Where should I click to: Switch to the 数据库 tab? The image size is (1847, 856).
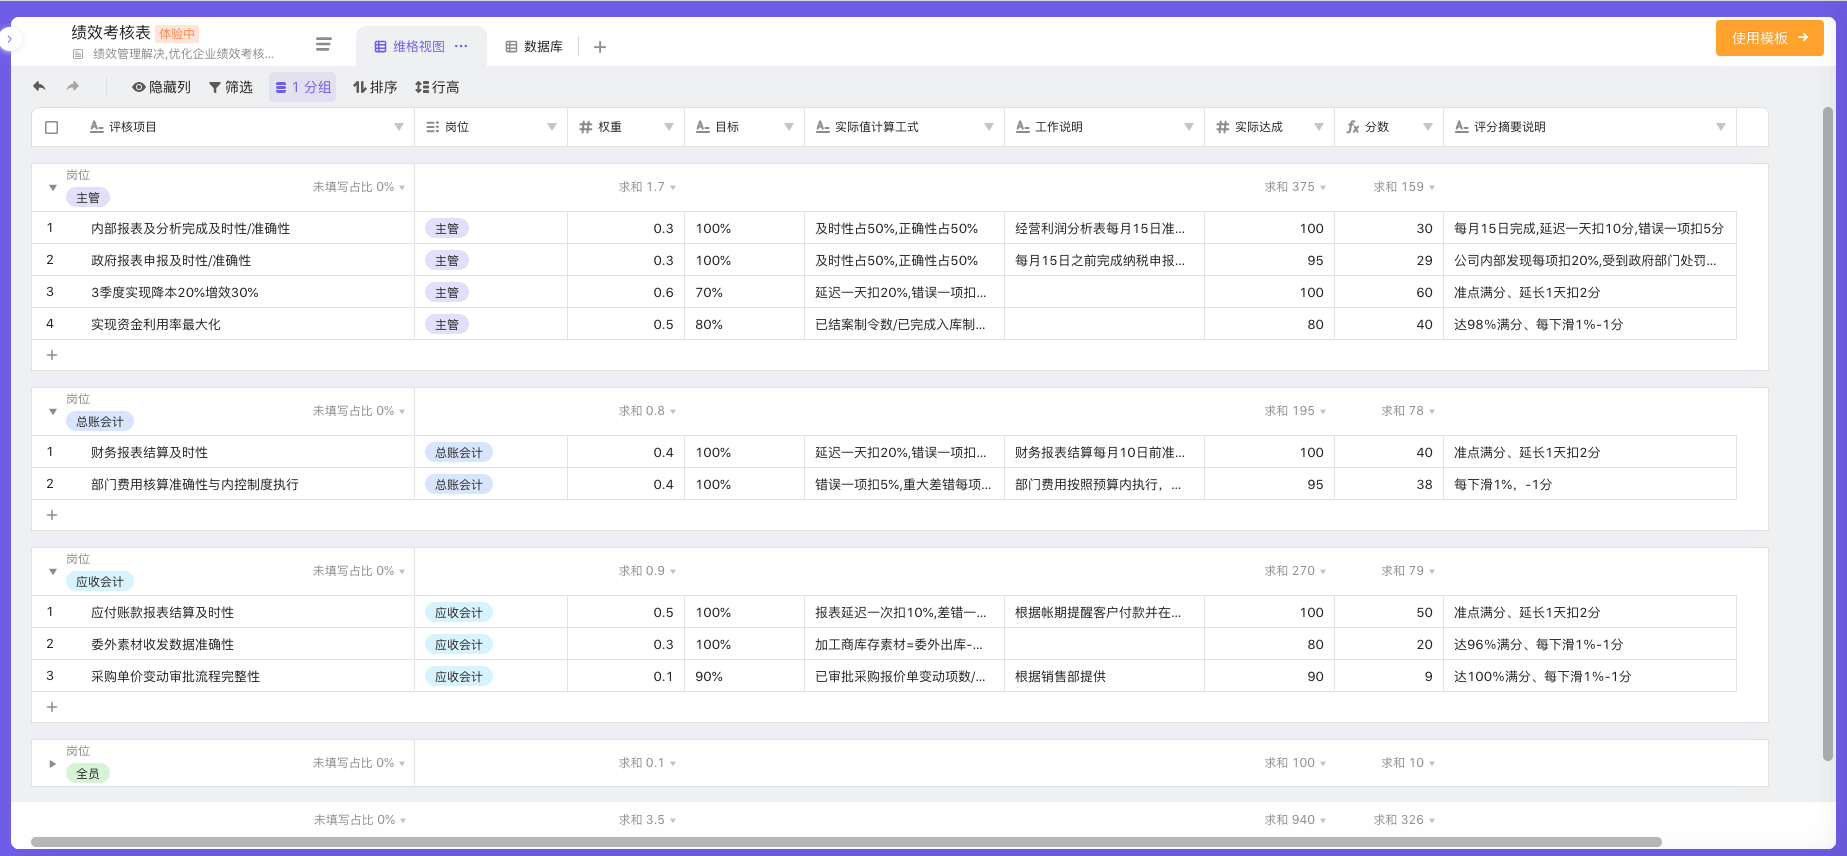[x=534, y=46]
